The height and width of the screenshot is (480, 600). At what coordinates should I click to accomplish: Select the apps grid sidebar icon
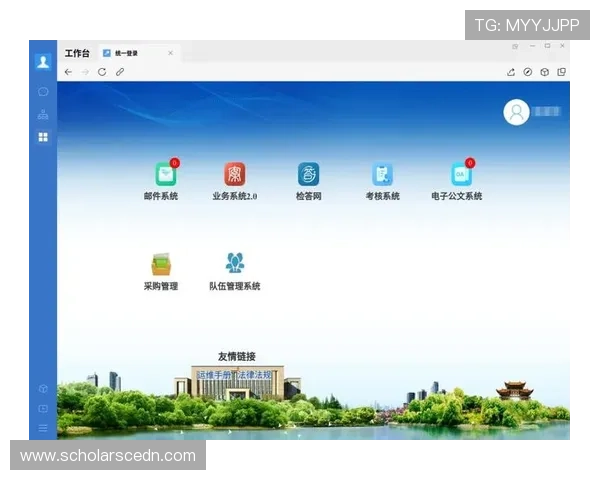pos(43,137)
